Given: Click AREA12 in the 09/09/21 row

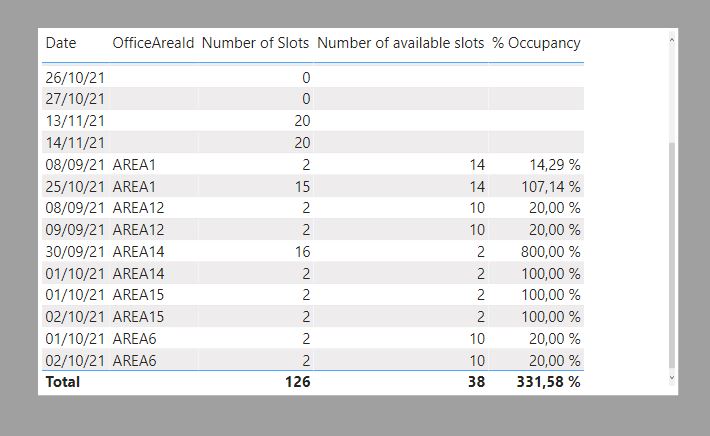Looking at the screenshot, I should pos(138,230).
